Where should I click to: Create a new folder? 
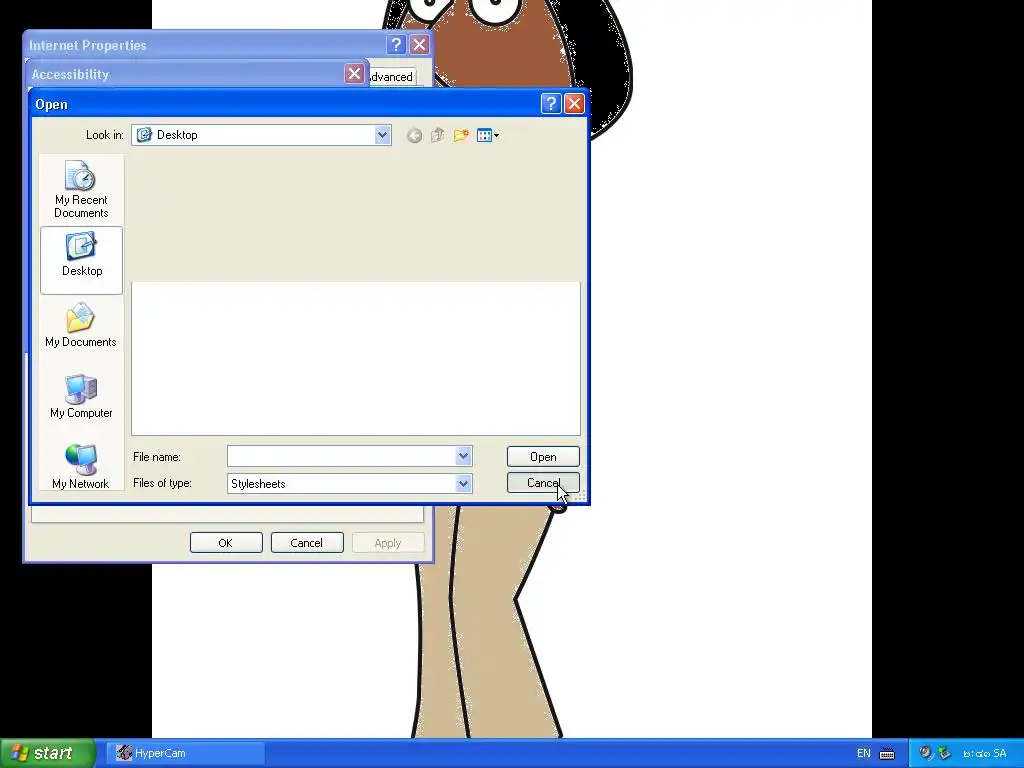click(x=461, y=135)
